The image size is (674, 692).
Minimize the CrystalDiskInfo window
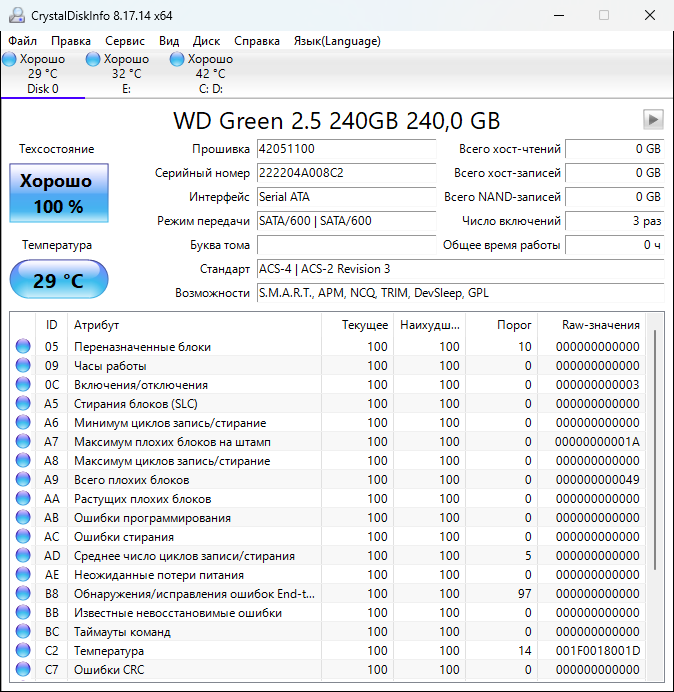tap(559, 15)
